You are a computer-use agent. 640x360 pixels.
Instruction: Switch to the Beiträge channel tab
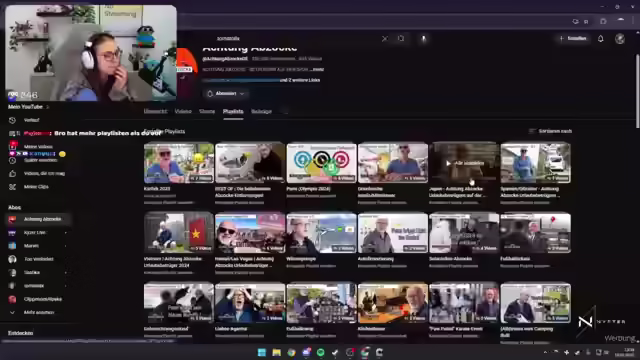pos(261,111)
